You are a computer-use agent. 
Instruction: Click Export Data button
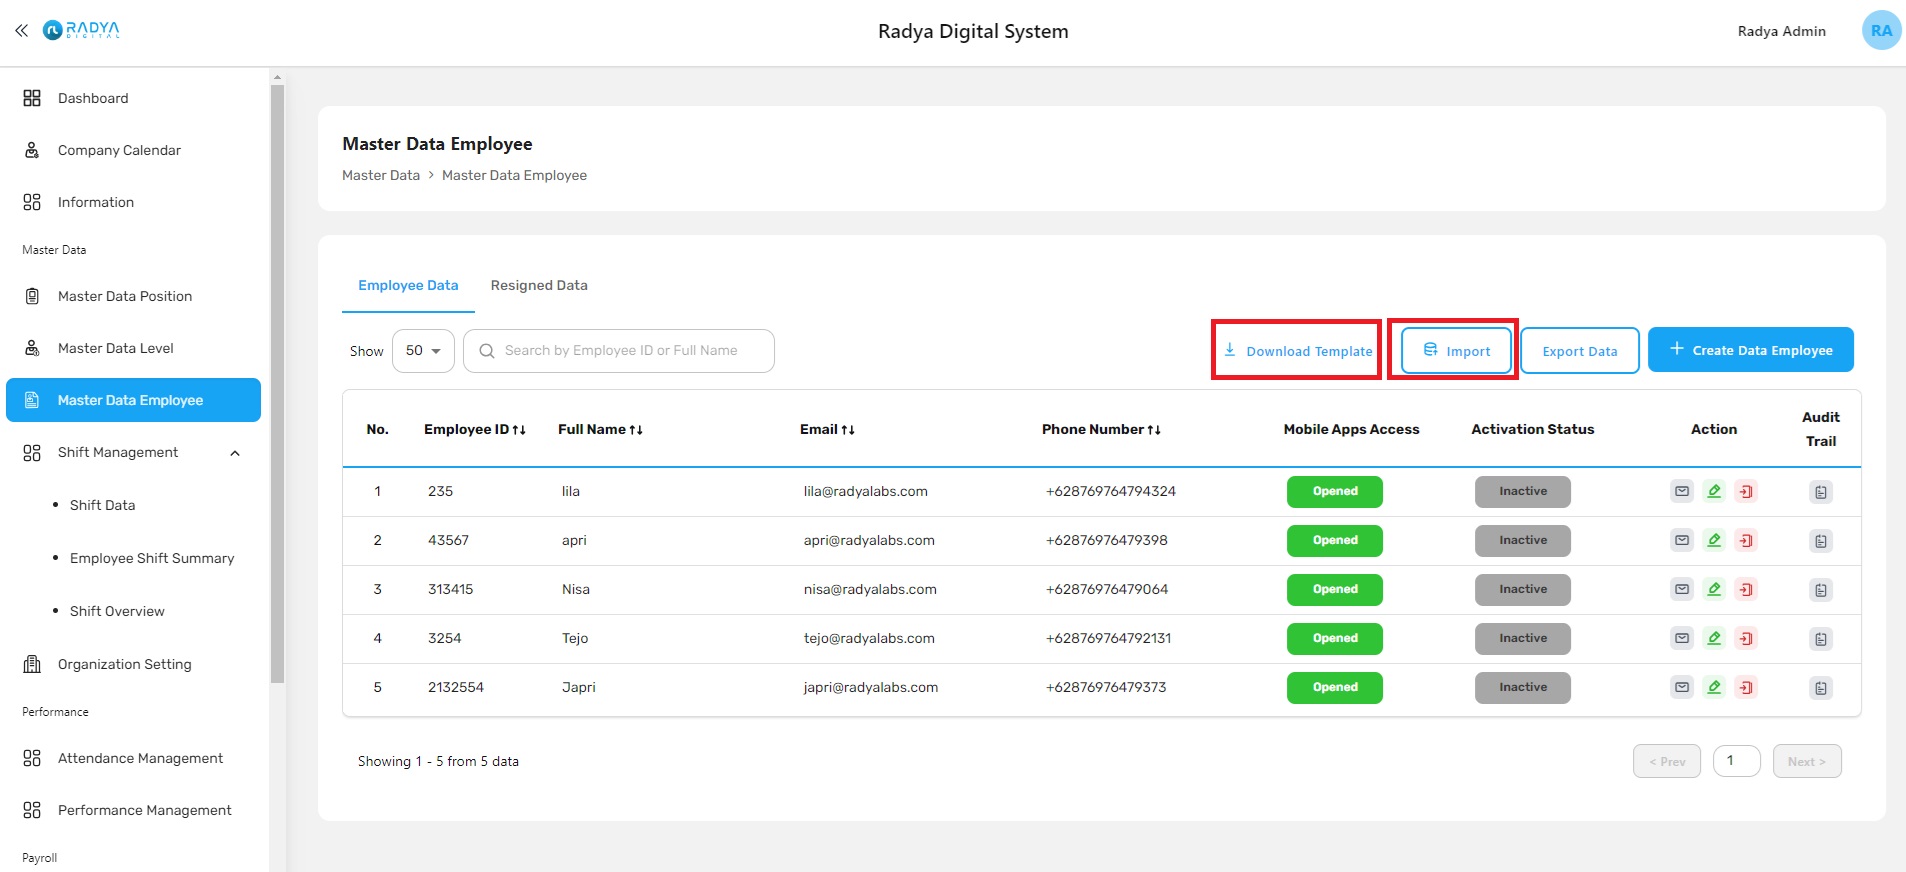tap(1580, 351)
